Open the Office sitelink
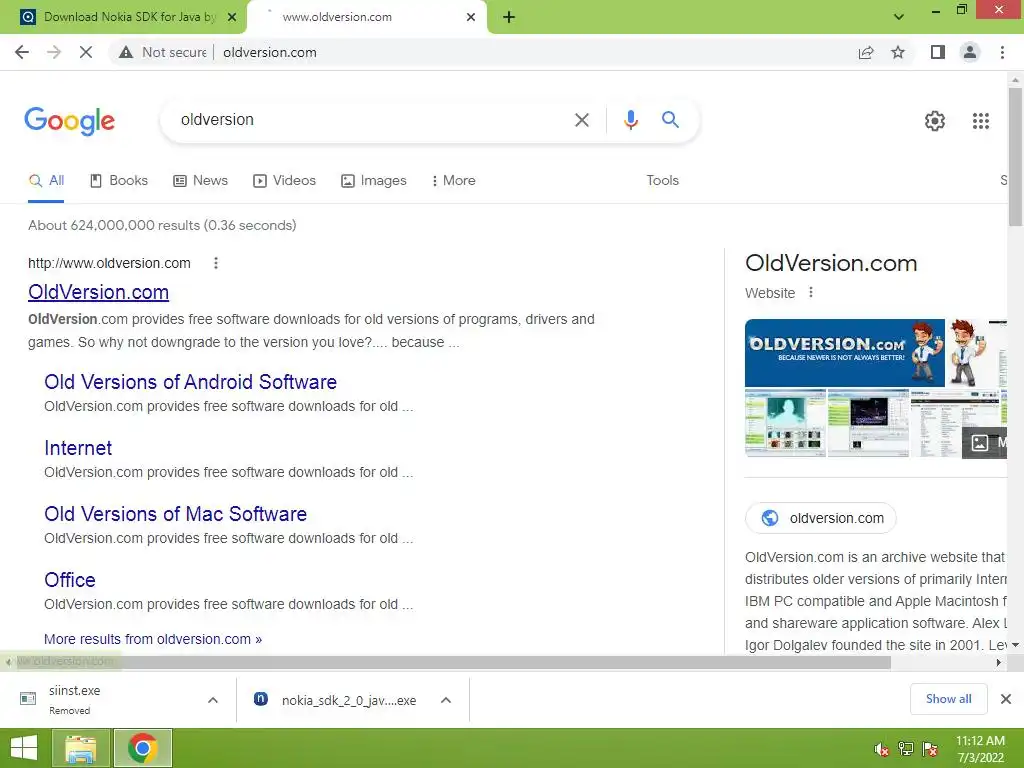 click(x=70, y=580)
